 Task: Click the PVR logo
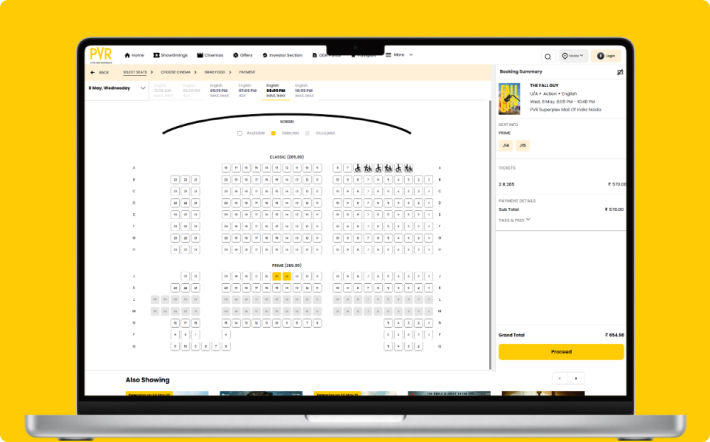(x=99, y=54)
